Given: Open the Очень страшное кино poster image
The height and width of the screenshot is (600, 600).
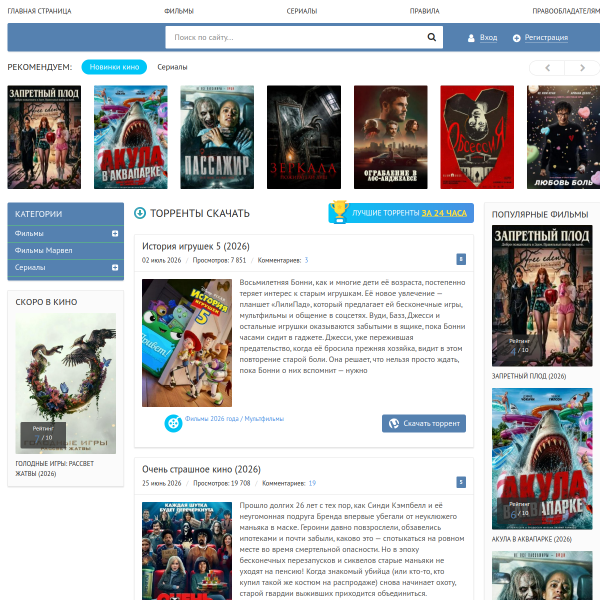Looking at the screenshot, I should click(187, 551).
